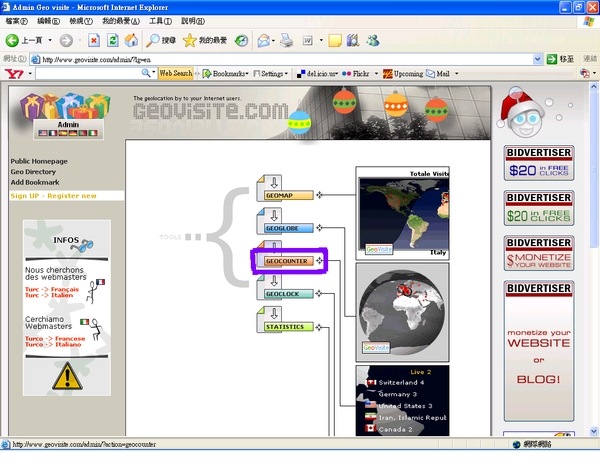Open the 編輯(E) menu
600x469 pixels.
click(x=48, y=21)
